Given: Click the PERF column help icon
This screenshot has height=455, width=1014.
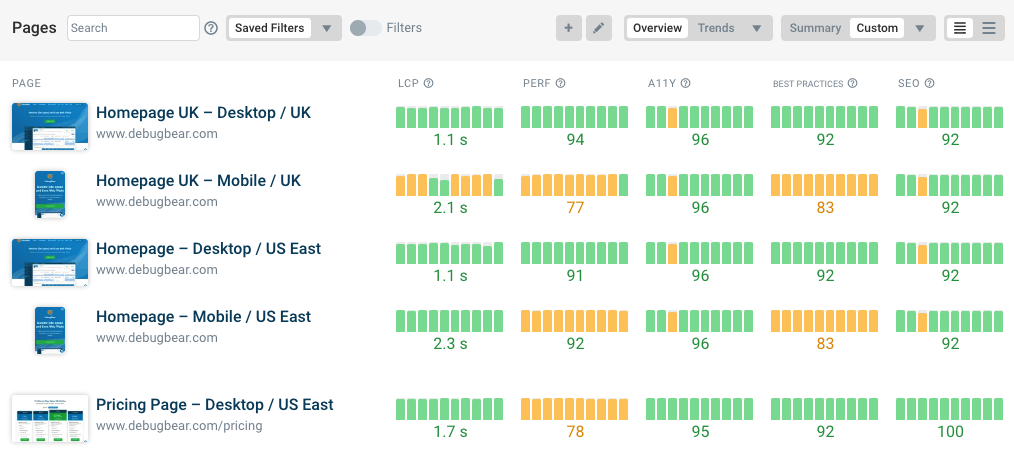Looking at the screenshot, I should [560, 84].
